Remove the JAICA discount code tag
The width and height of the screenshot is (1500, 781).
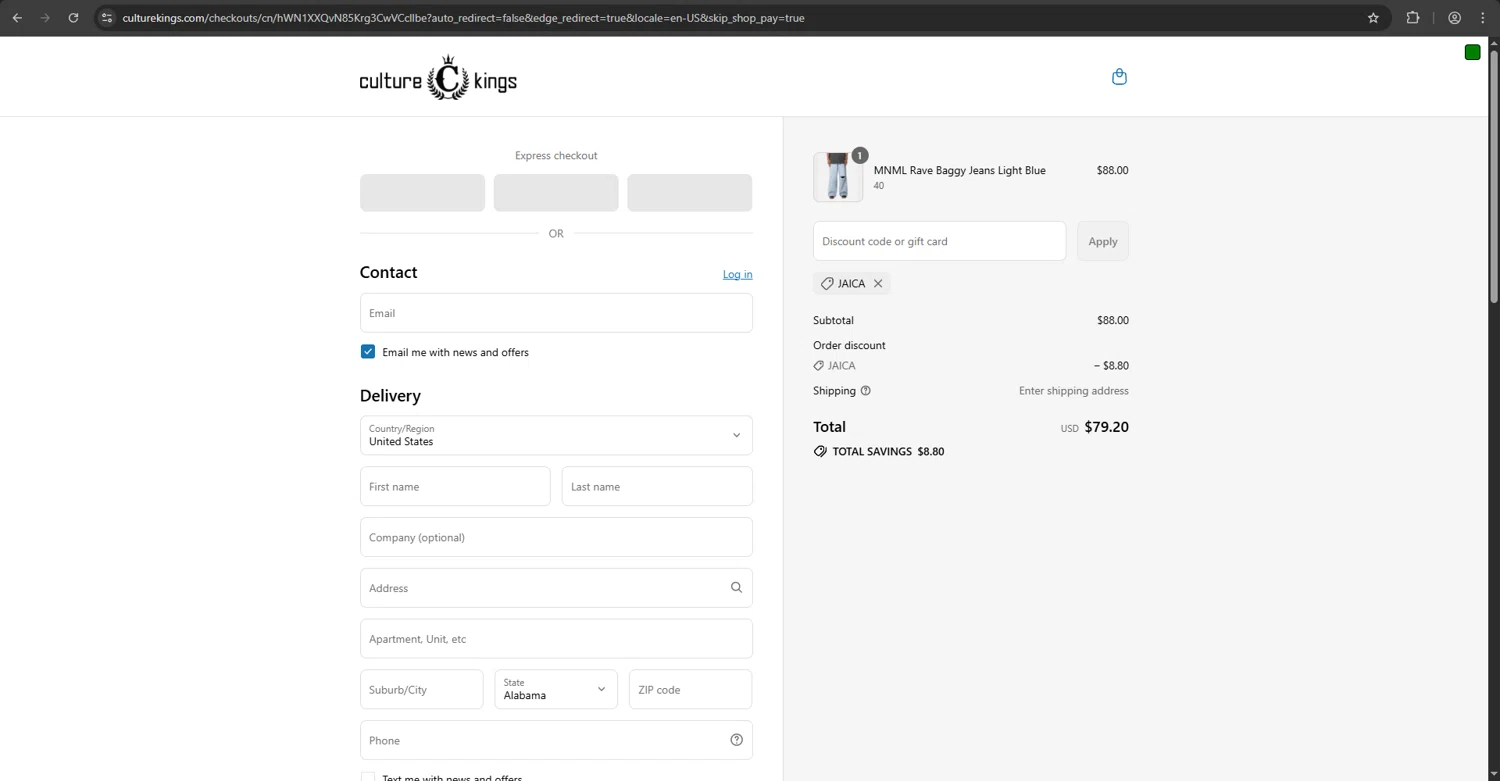(878, 284)
